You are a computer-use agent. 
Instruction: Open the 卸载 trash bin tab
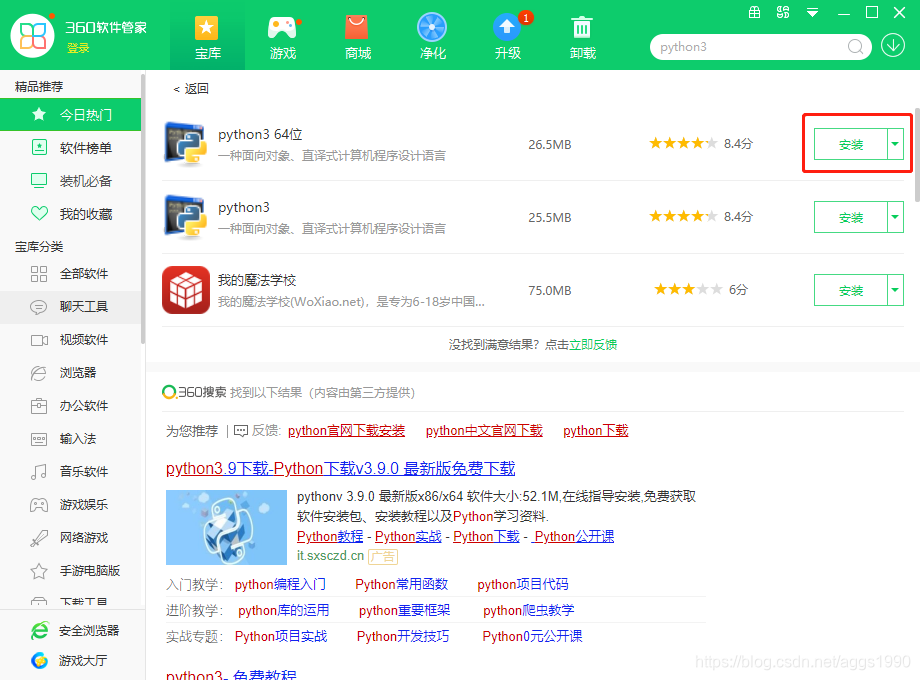click(583, 36)
